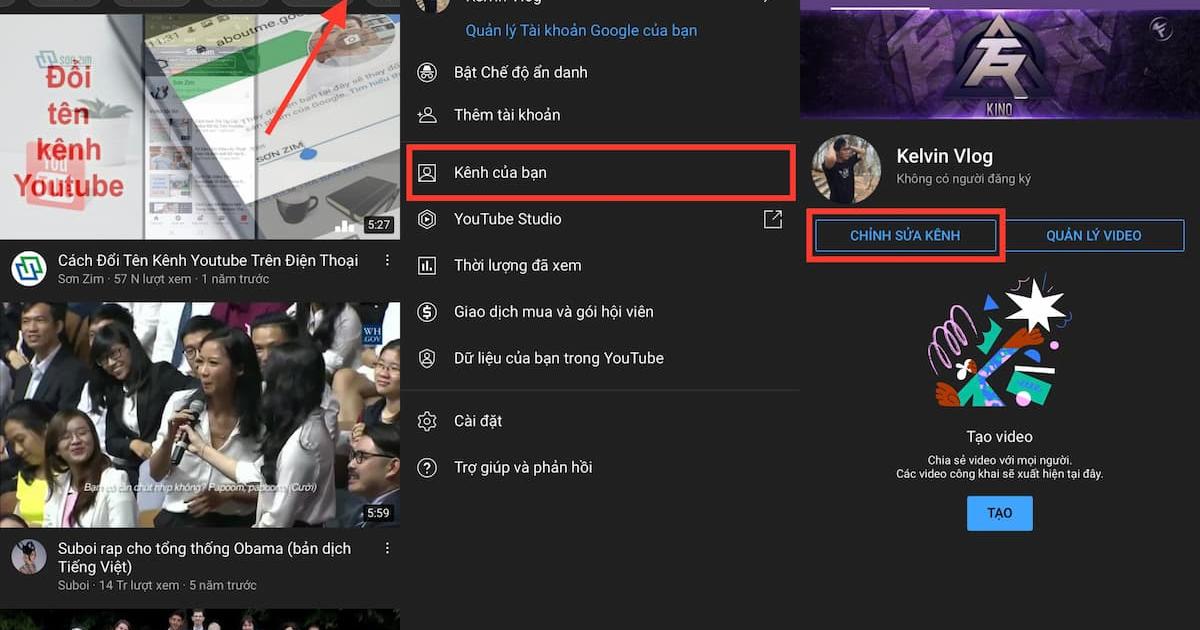The height and width of the screenshot is (630, 1200).
Task: Click the purchases and memberships dollar icon
Action: click(429, 311)
